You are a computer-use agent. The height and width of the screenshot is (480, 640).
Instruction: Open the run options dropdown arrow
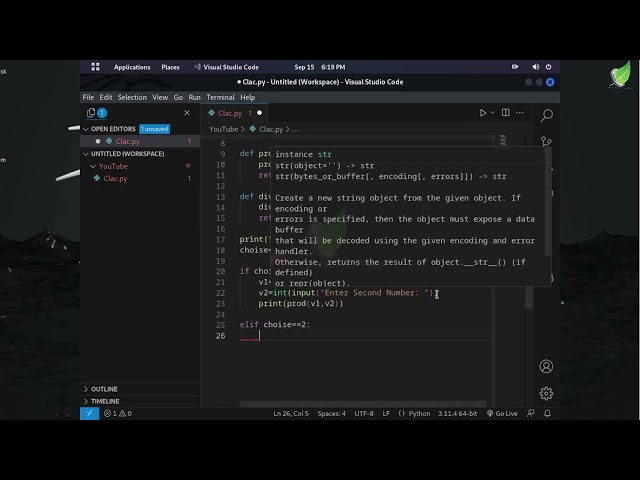click(x=492, y=113)
